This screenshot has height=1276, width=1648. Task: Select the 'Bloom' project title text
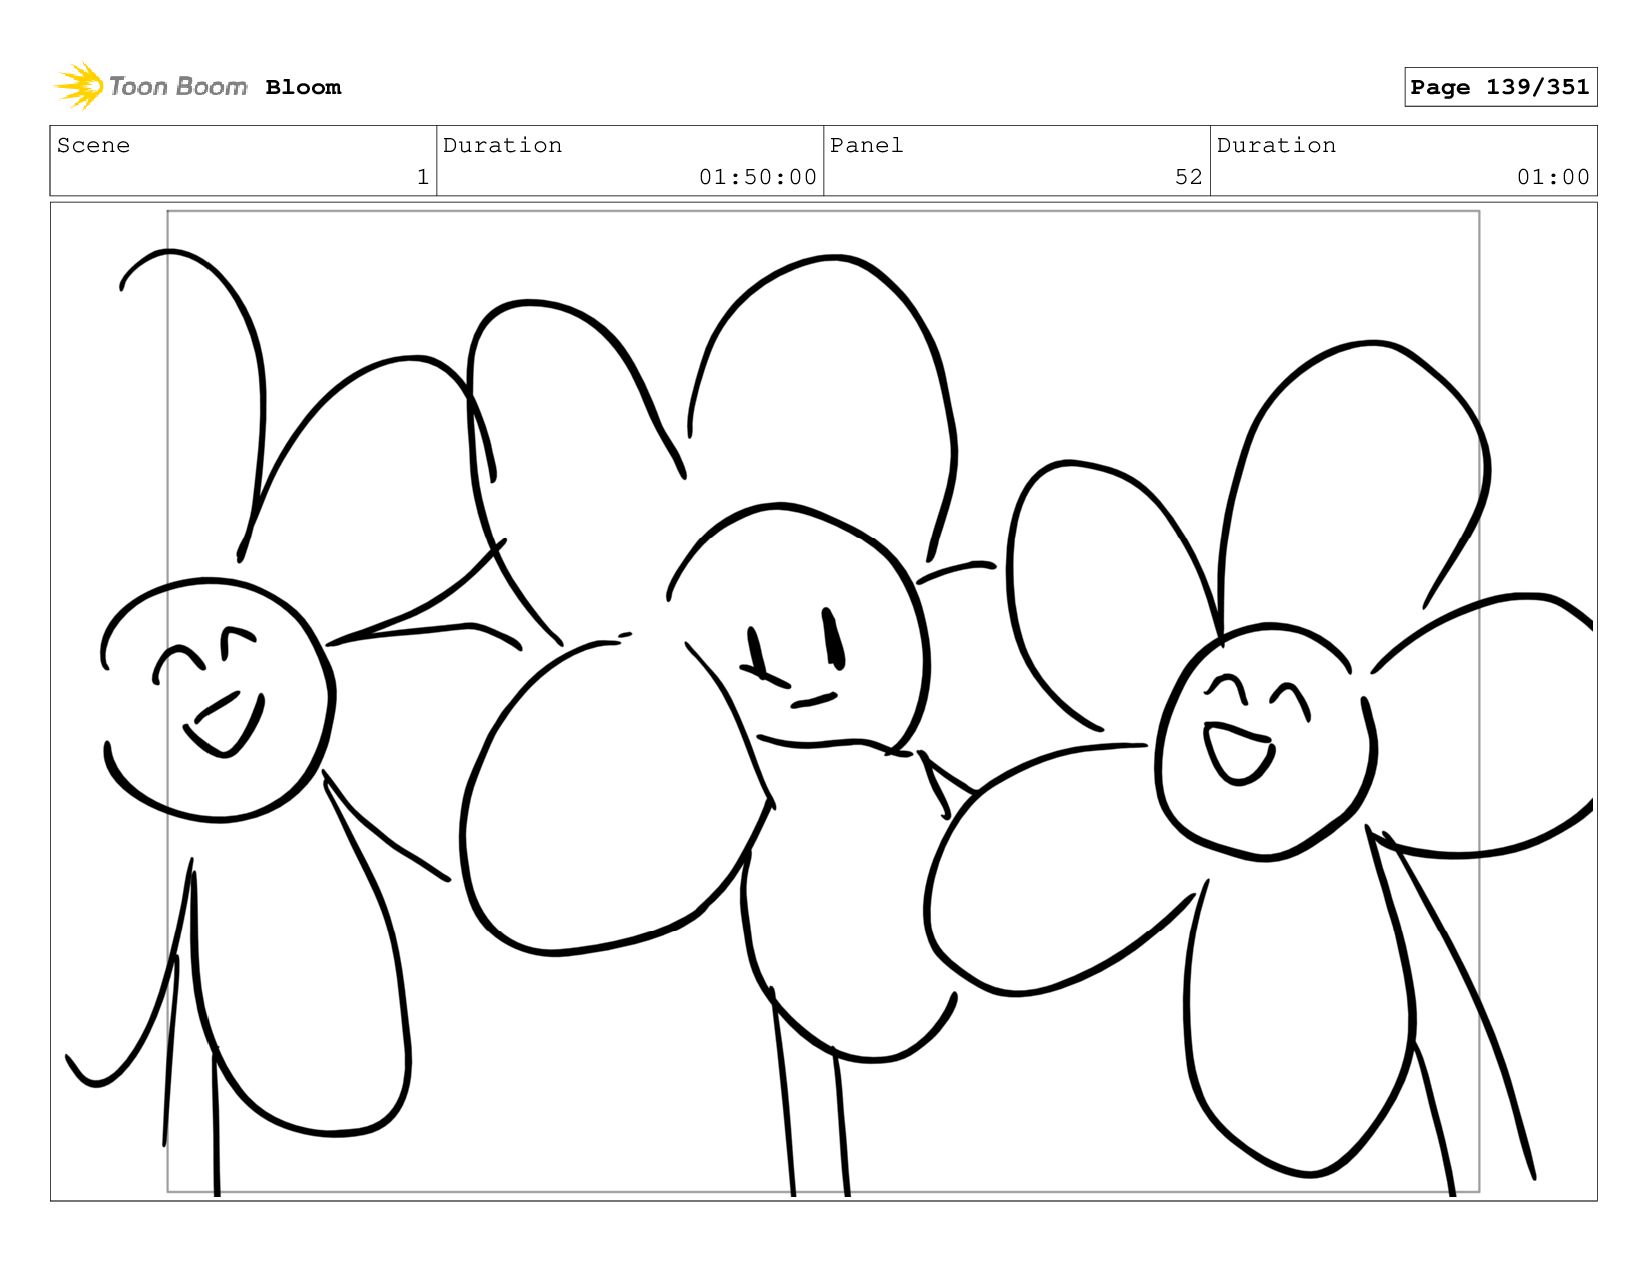click(303, 88)
